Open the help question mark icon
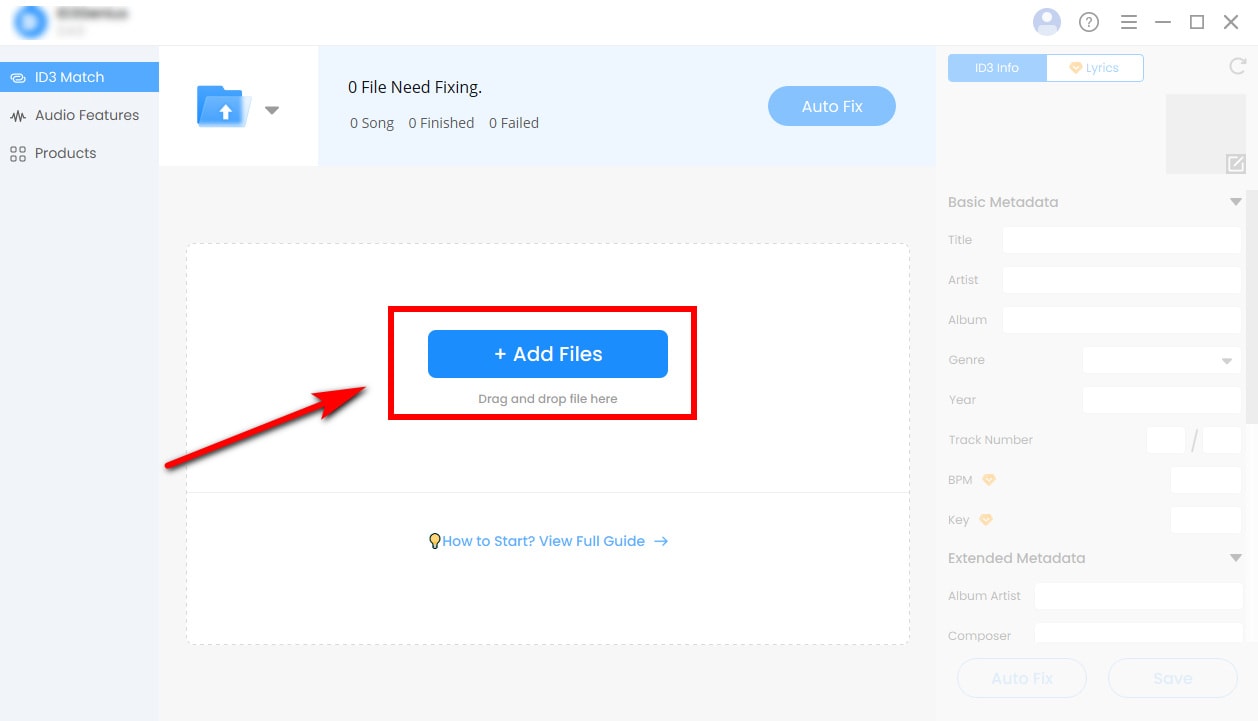The image size is (1258, 721). (1089, 22)
